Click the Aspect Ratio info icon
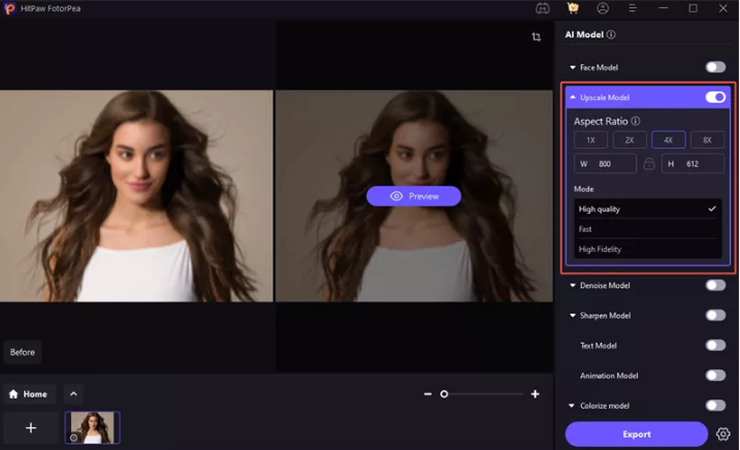This screenshot has width=740, height=450. point(636,121)
